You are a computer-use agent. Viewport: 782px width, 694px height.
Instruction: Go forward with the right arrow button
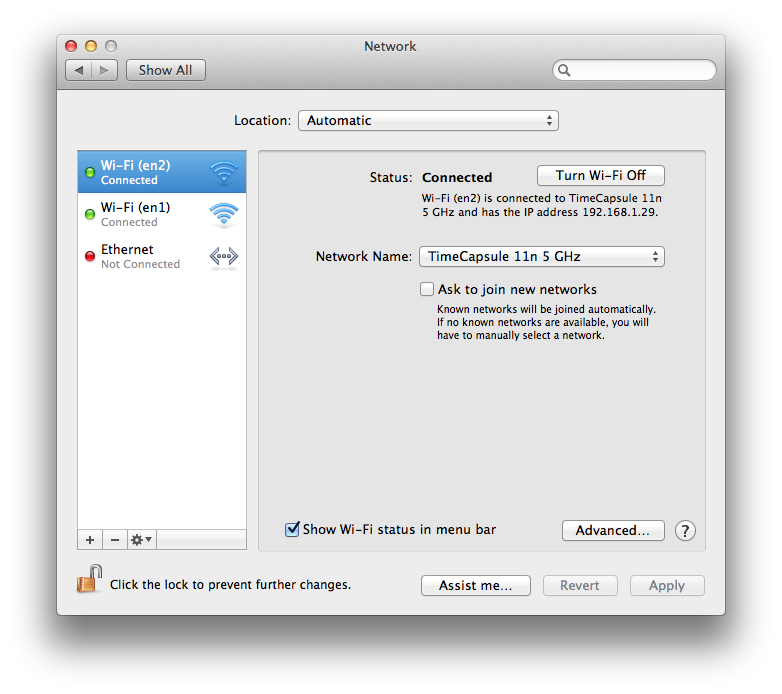pos(106,70)
